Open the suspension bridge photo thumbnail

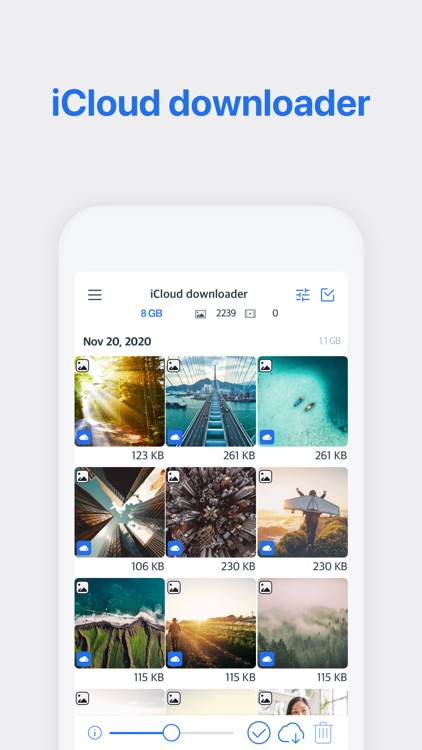point(211,401)
